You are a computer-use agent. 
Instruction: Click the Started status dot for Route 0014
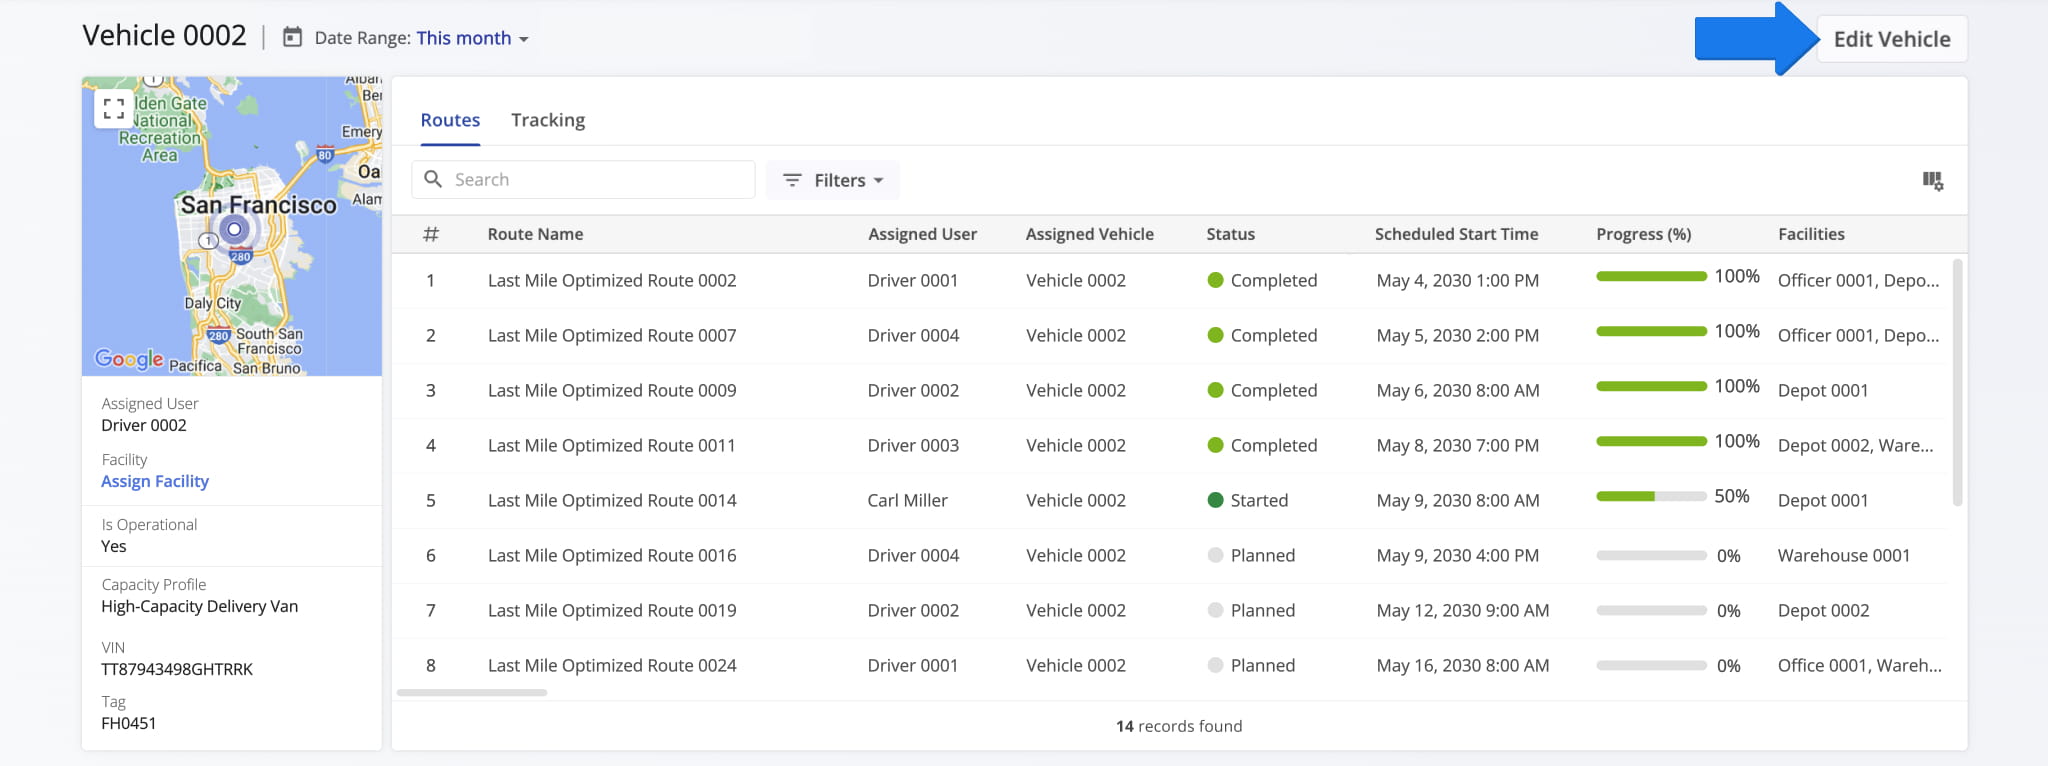pyautogui.click(x=1215, y=500)
